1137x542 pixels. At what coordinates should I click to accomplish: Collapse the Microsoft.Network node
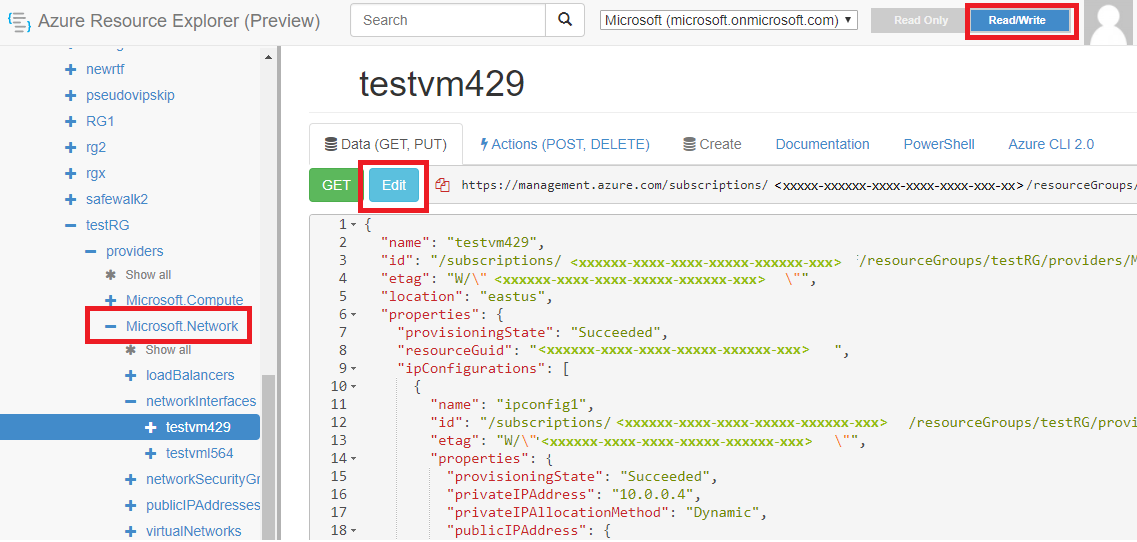pyautogui.click(x=110, y=327)
